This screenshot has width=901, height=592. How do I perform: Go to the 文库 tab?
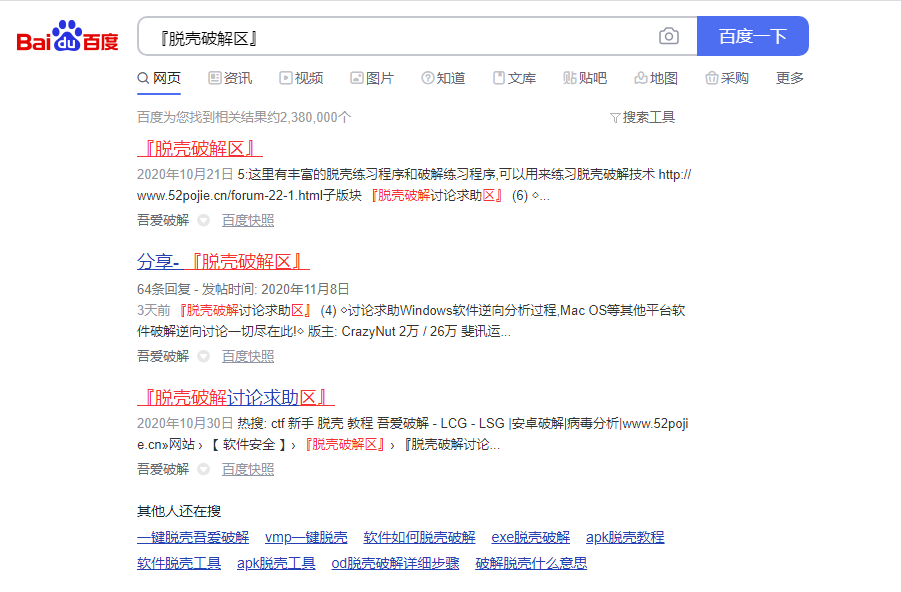tap(514, 78)
